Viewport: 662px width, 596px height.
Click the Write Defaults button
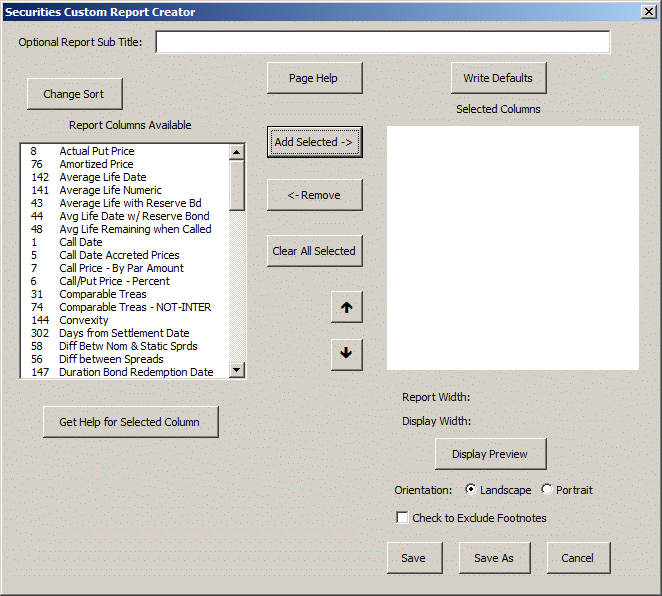498,78
